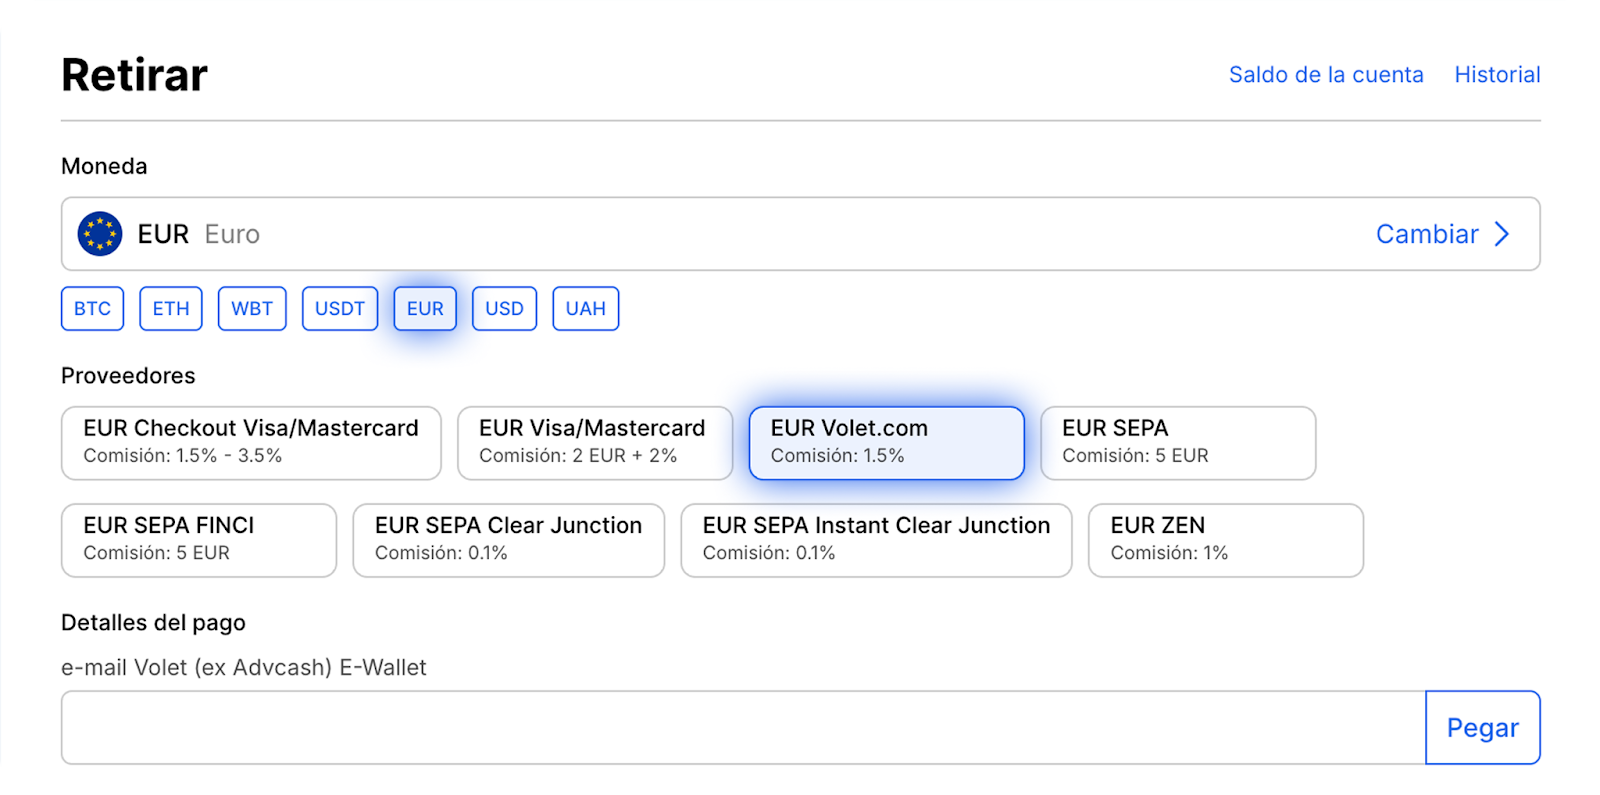Image resolution: width=1600 pixels, height=795 pixels.
Task: Choose EUR SEPA FINCI provider
Action: click(199, 540)
